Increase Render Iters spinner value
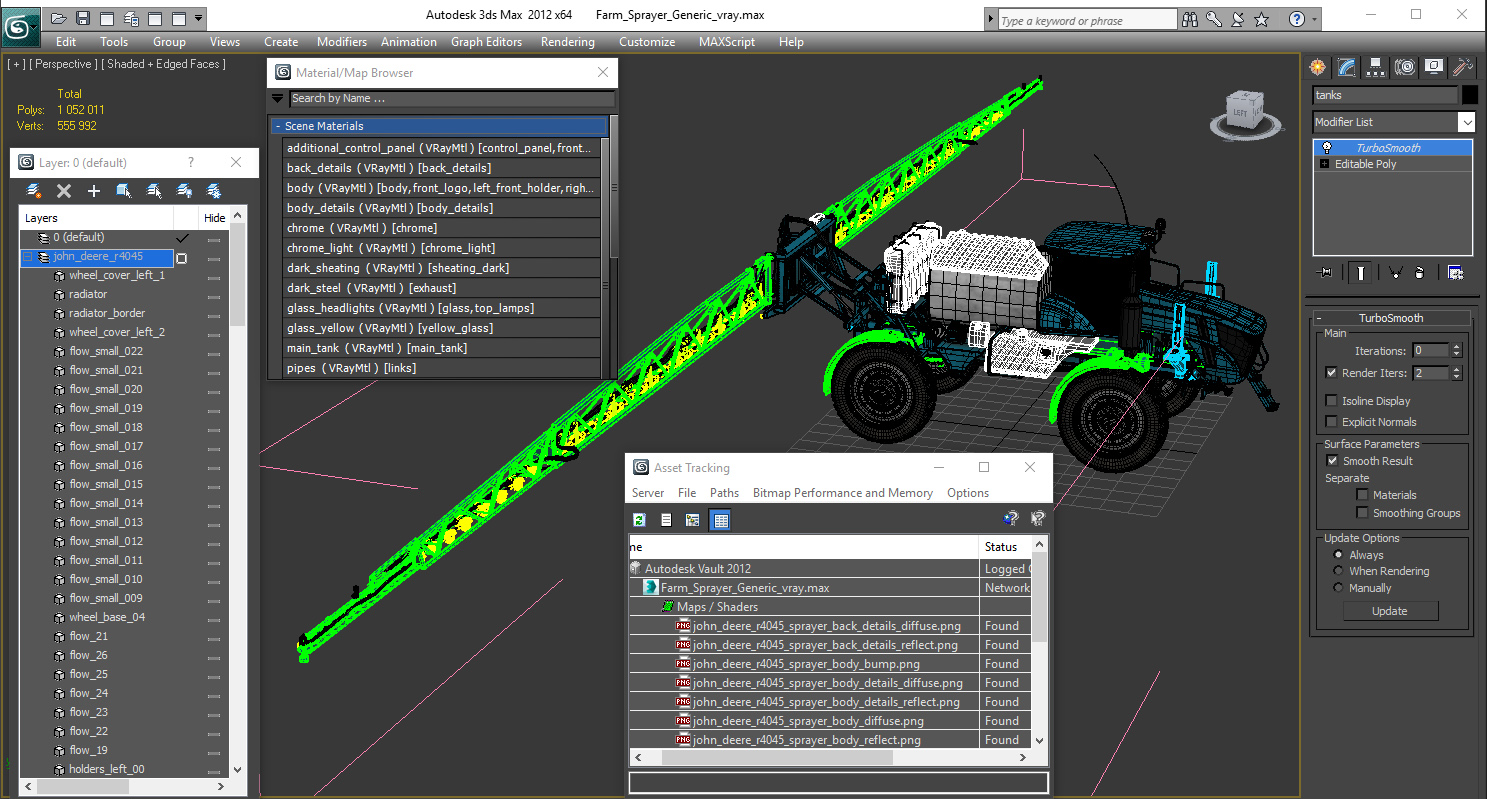 click(1456, 369)
